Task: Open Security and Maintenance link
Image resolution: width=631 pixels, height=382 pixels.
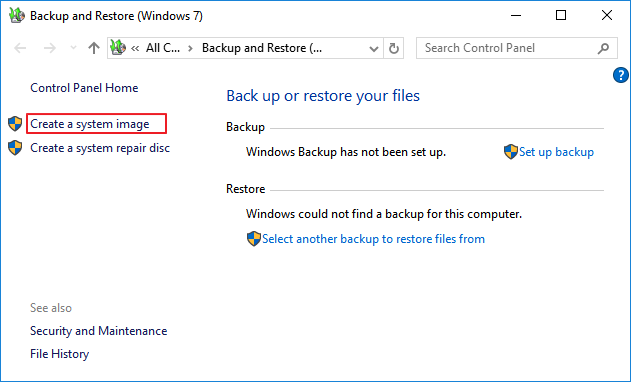Action: [x=99, y=331]
